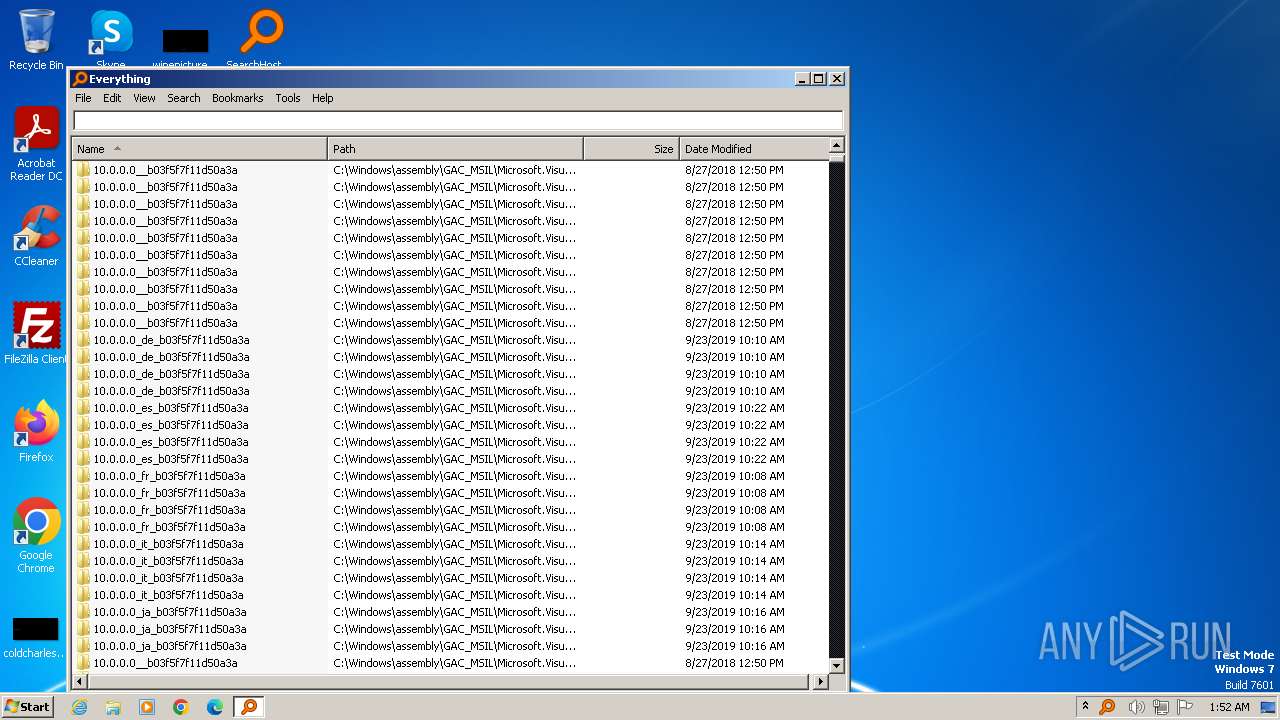
Task: Select the coldcharles desktop file
Action: click(36, 637)
